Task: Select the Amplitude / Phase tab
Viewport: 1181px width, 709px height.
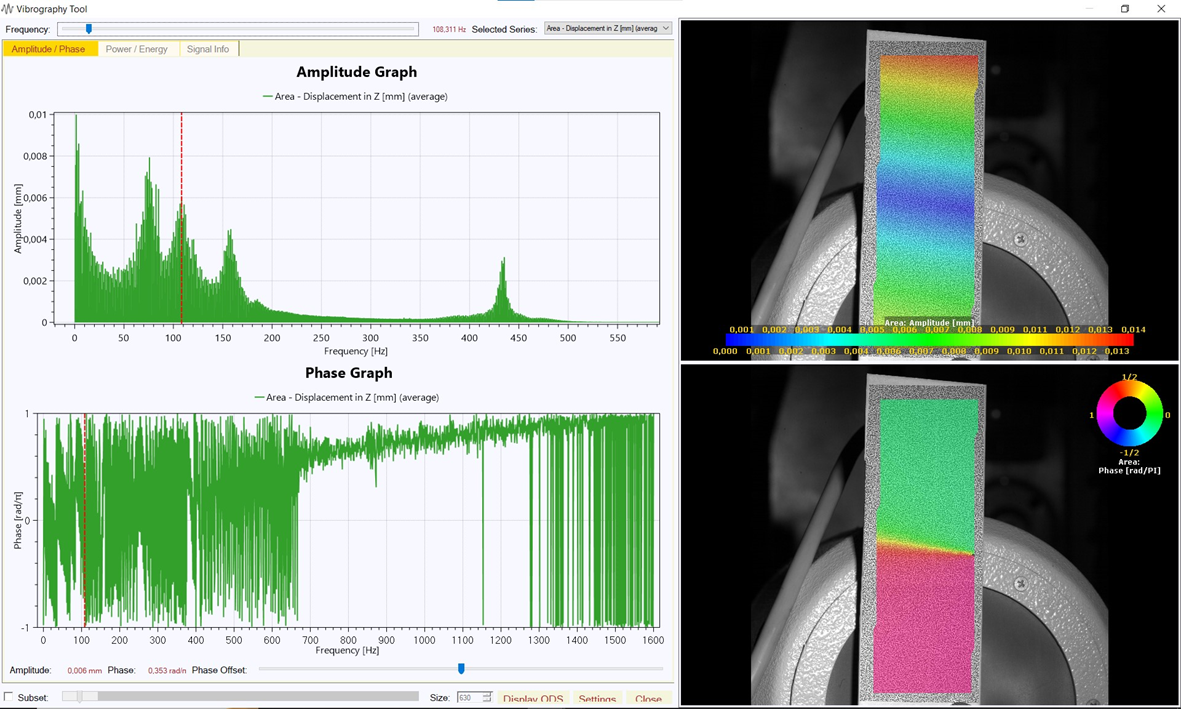Action: [x=49, y=49]
